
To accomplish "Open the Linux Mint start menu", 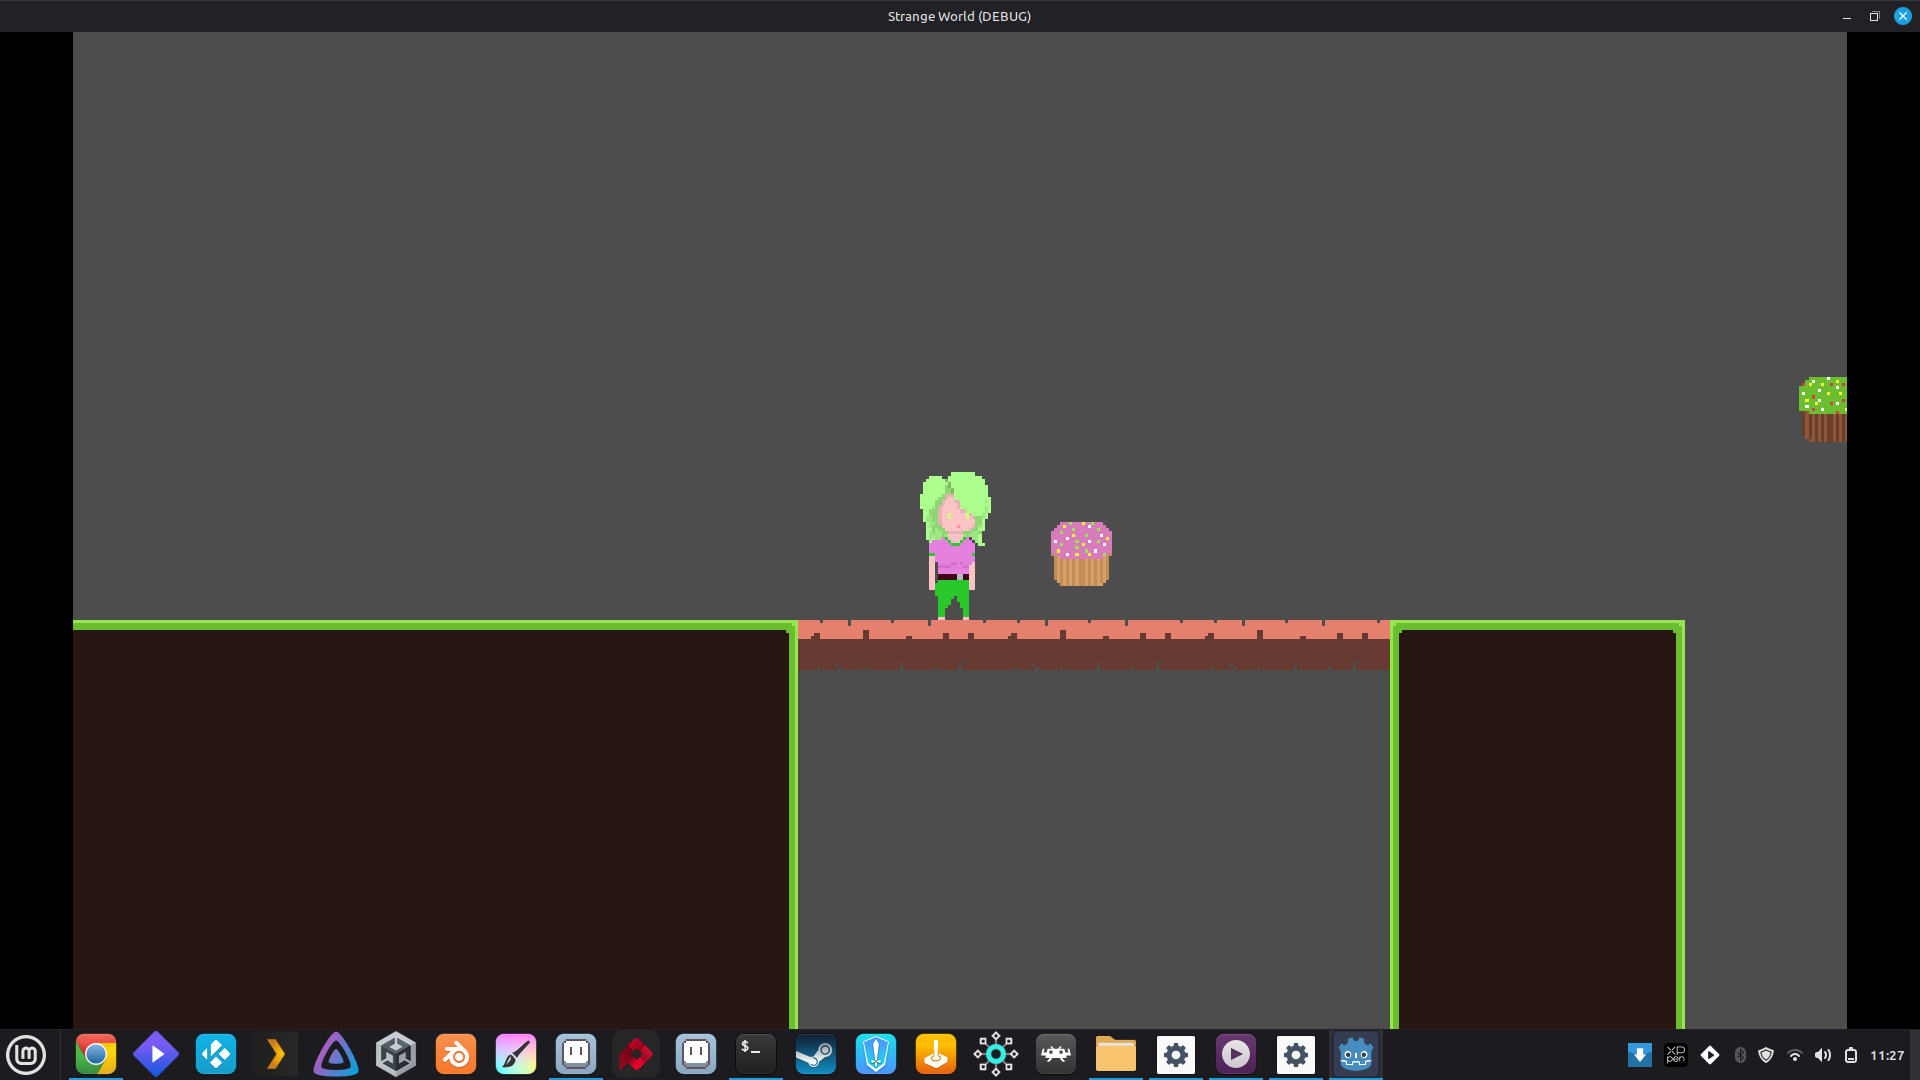I will pyautogui.click(x=26, y=1055).
